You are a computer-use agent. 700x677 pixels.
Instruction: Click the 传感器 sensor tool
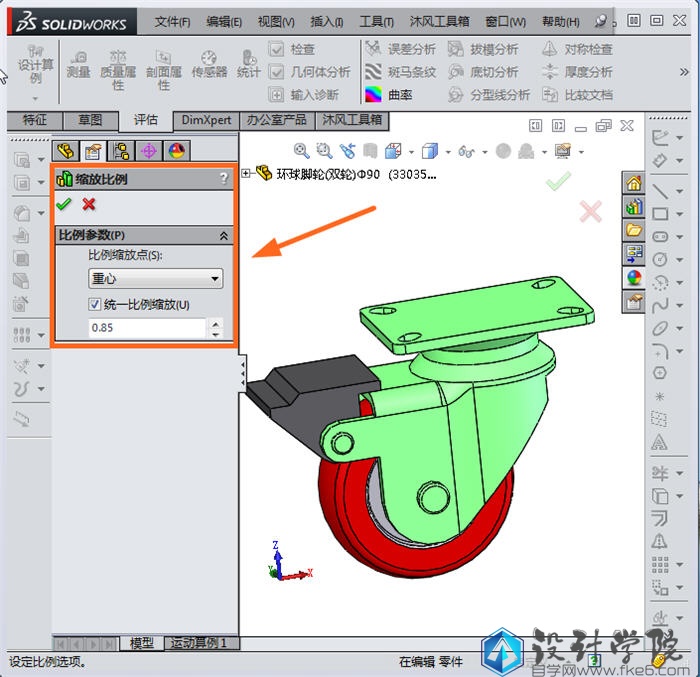(x=209, y=64)
